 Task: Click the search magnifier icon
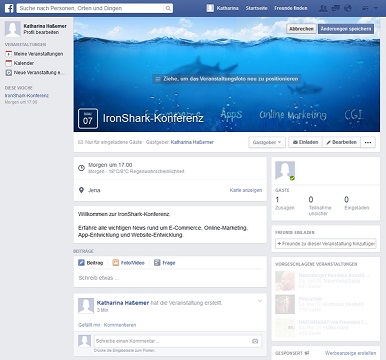(x=168, y=8)
